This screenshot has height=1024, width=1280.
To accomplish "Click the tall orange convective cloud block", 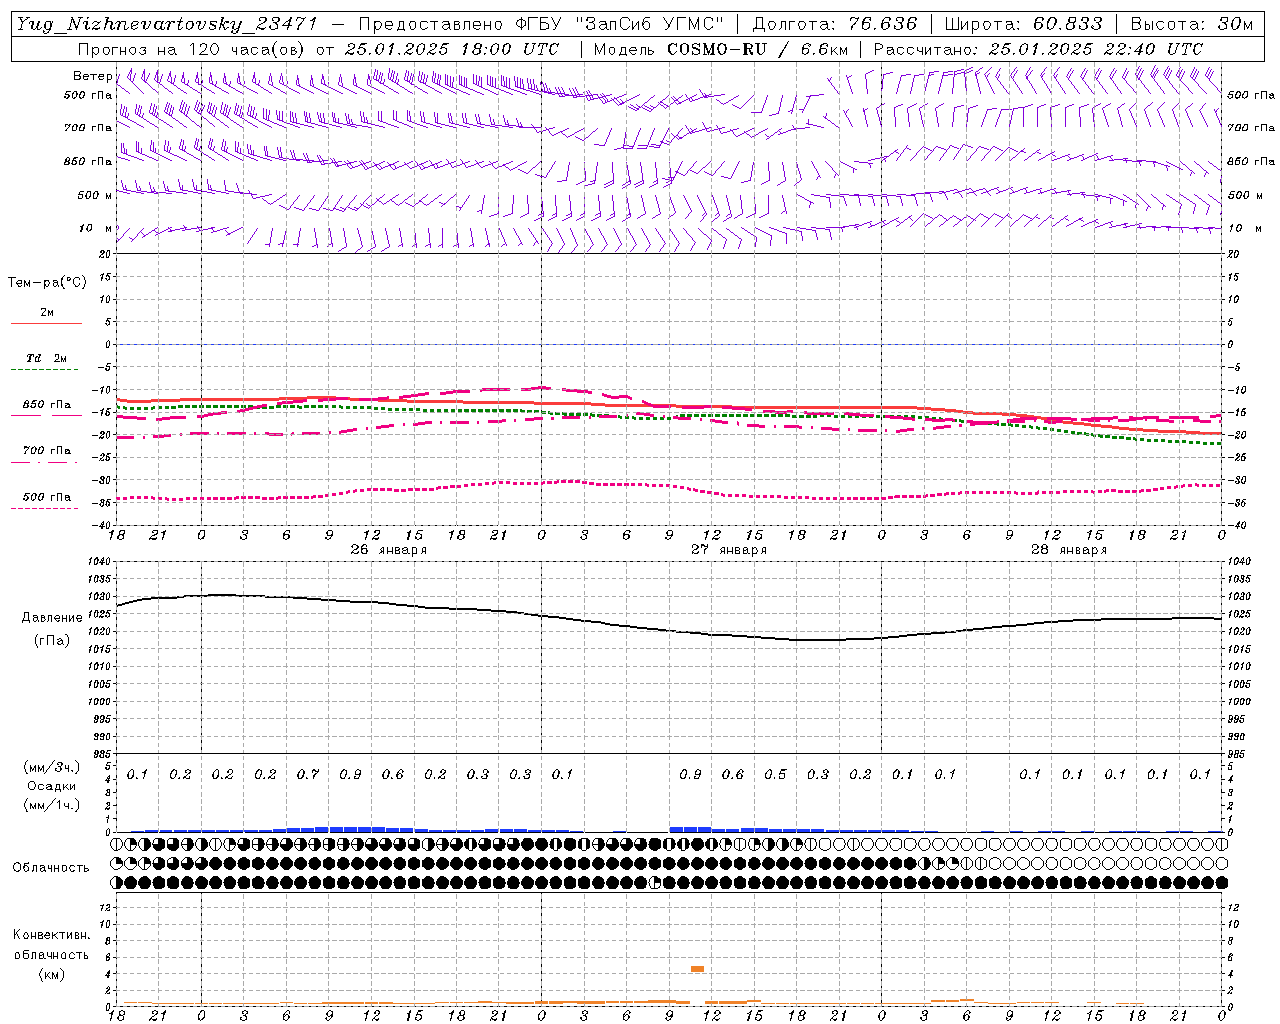I will point(697,968).
